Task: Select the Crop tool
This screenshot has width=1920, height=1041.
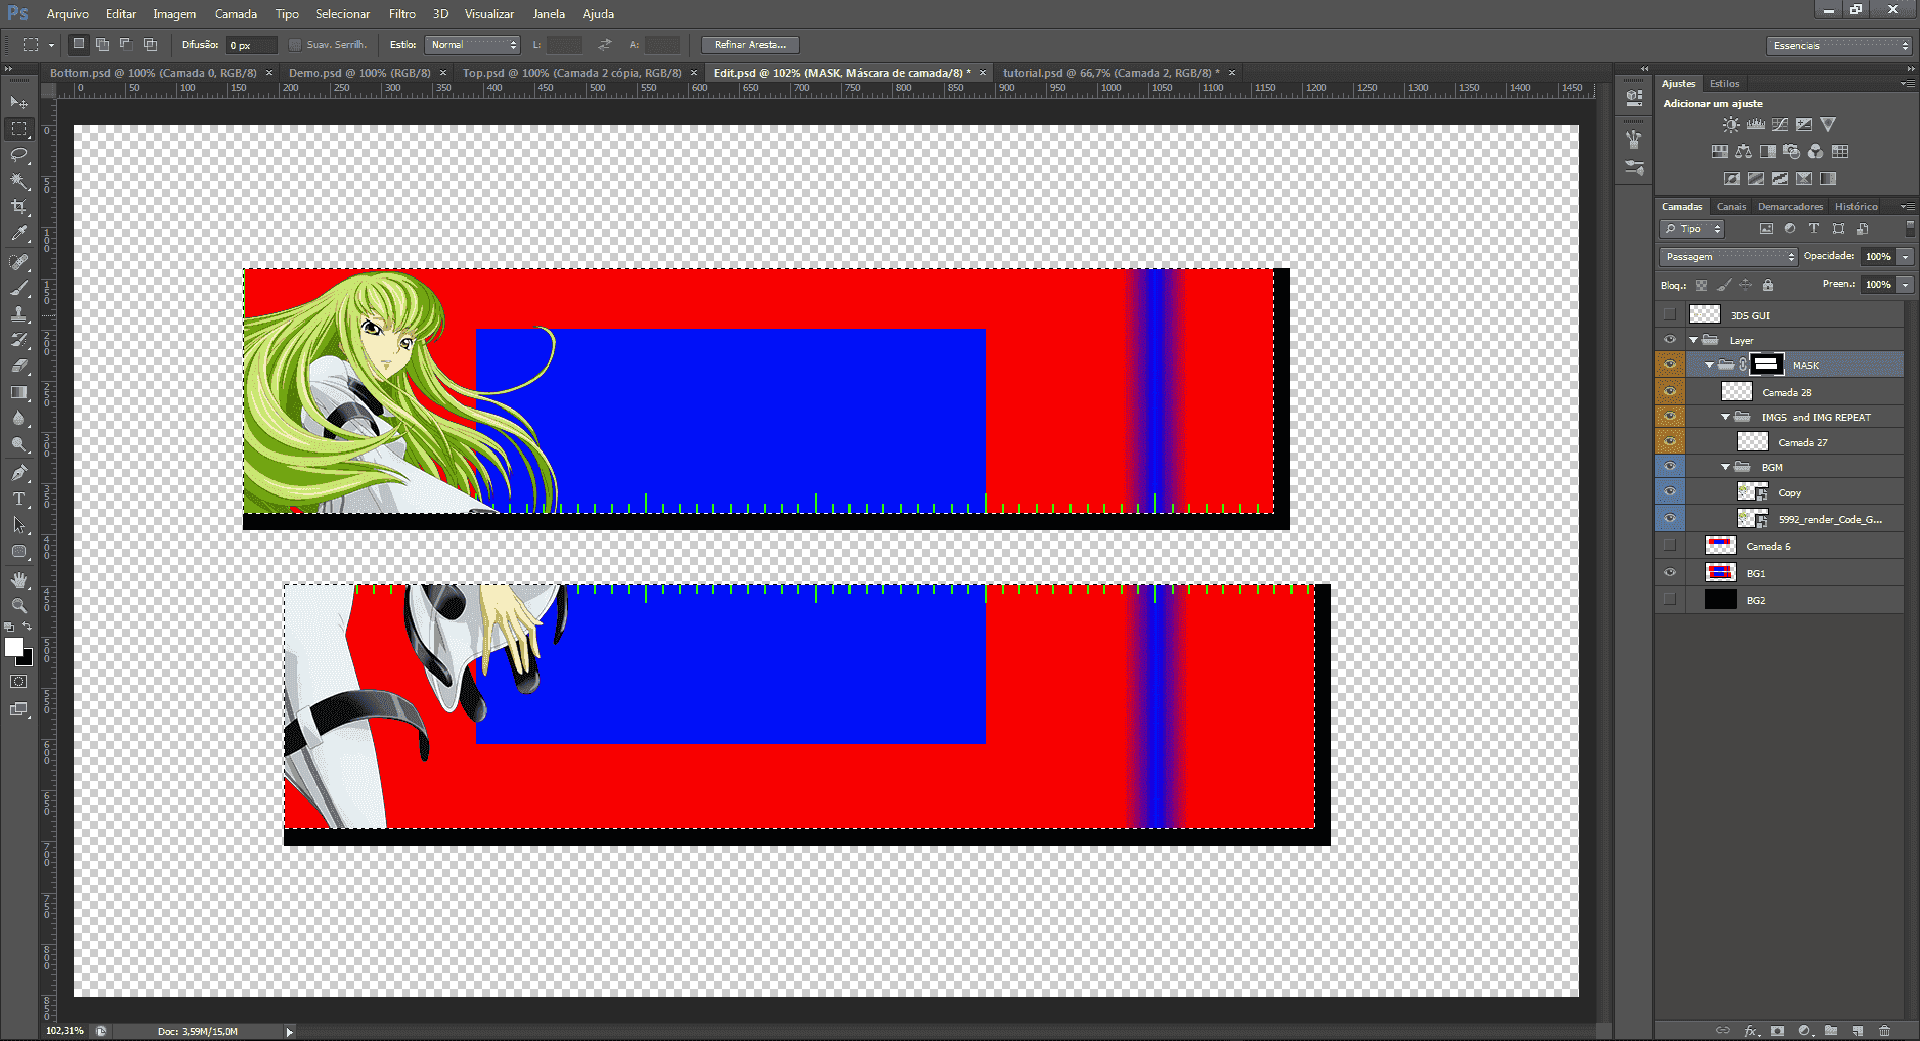Action: pyautogui.click(x=19, y=207)
